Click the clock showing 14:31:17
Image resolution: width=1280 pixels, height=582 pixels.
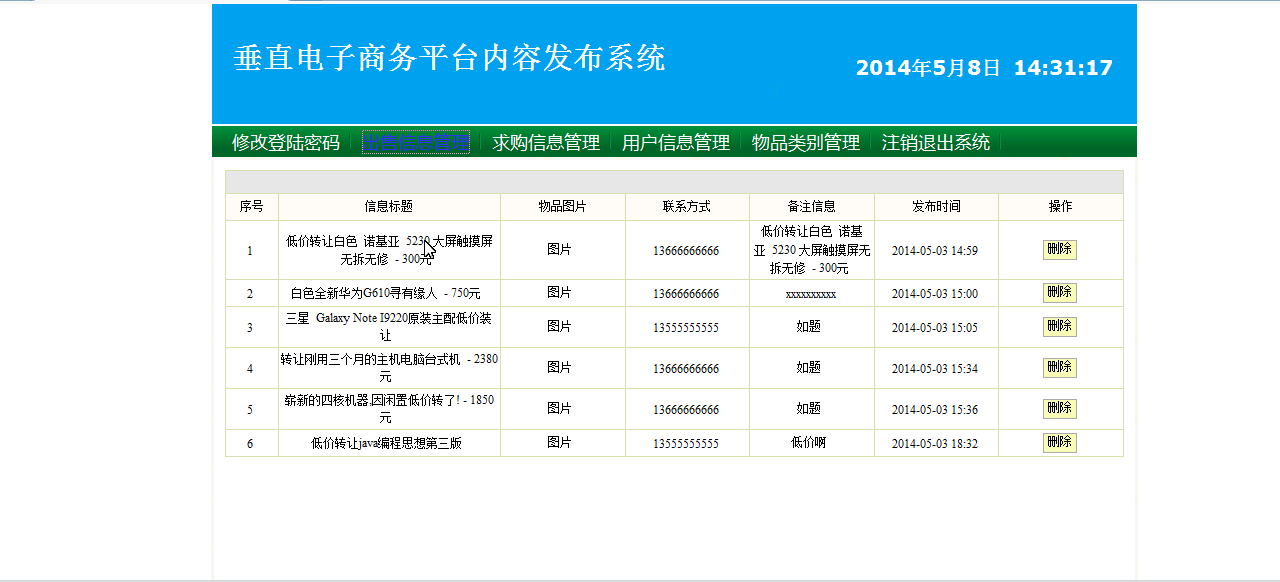coord(1063,68)
